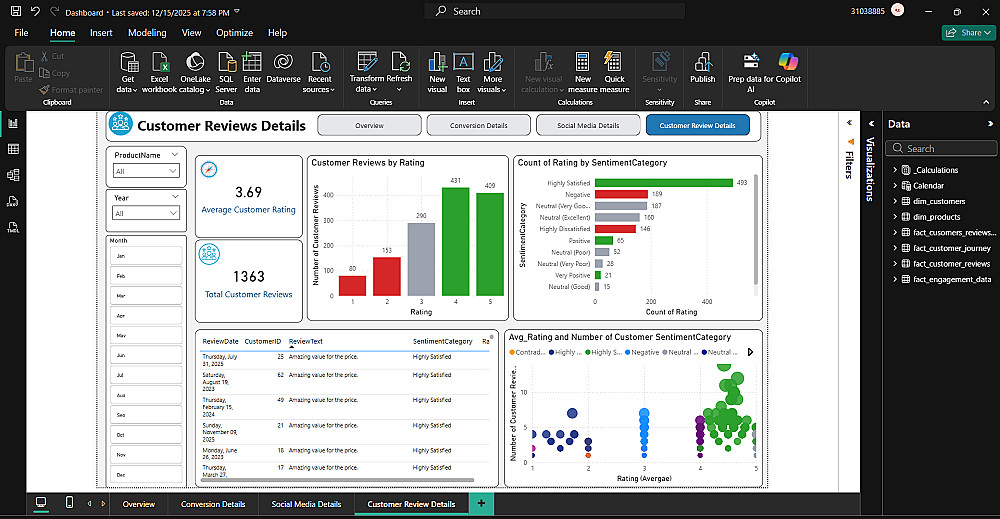Viewport: 1000px width, 519px height.
Task: Switch to mobile layout view
Action: tap(70, 502)
